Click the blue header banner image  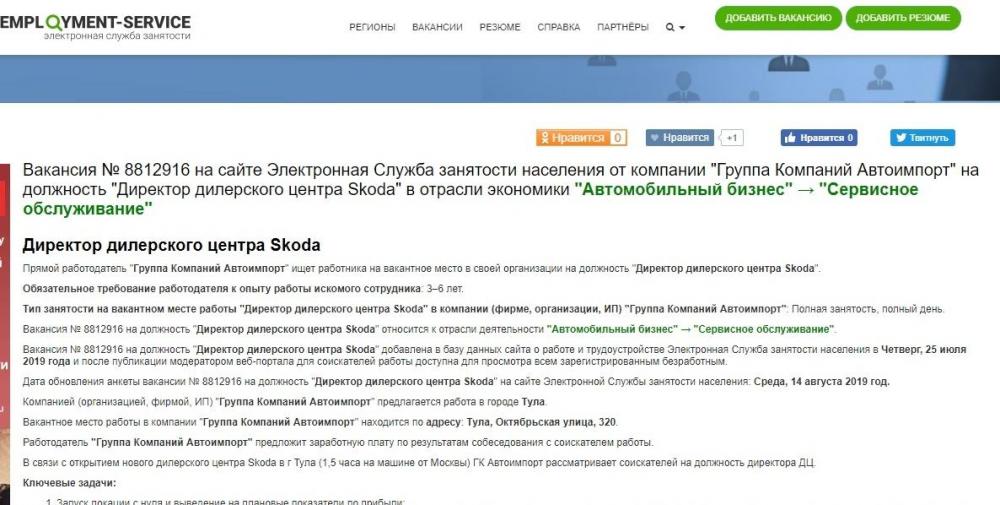500,78
